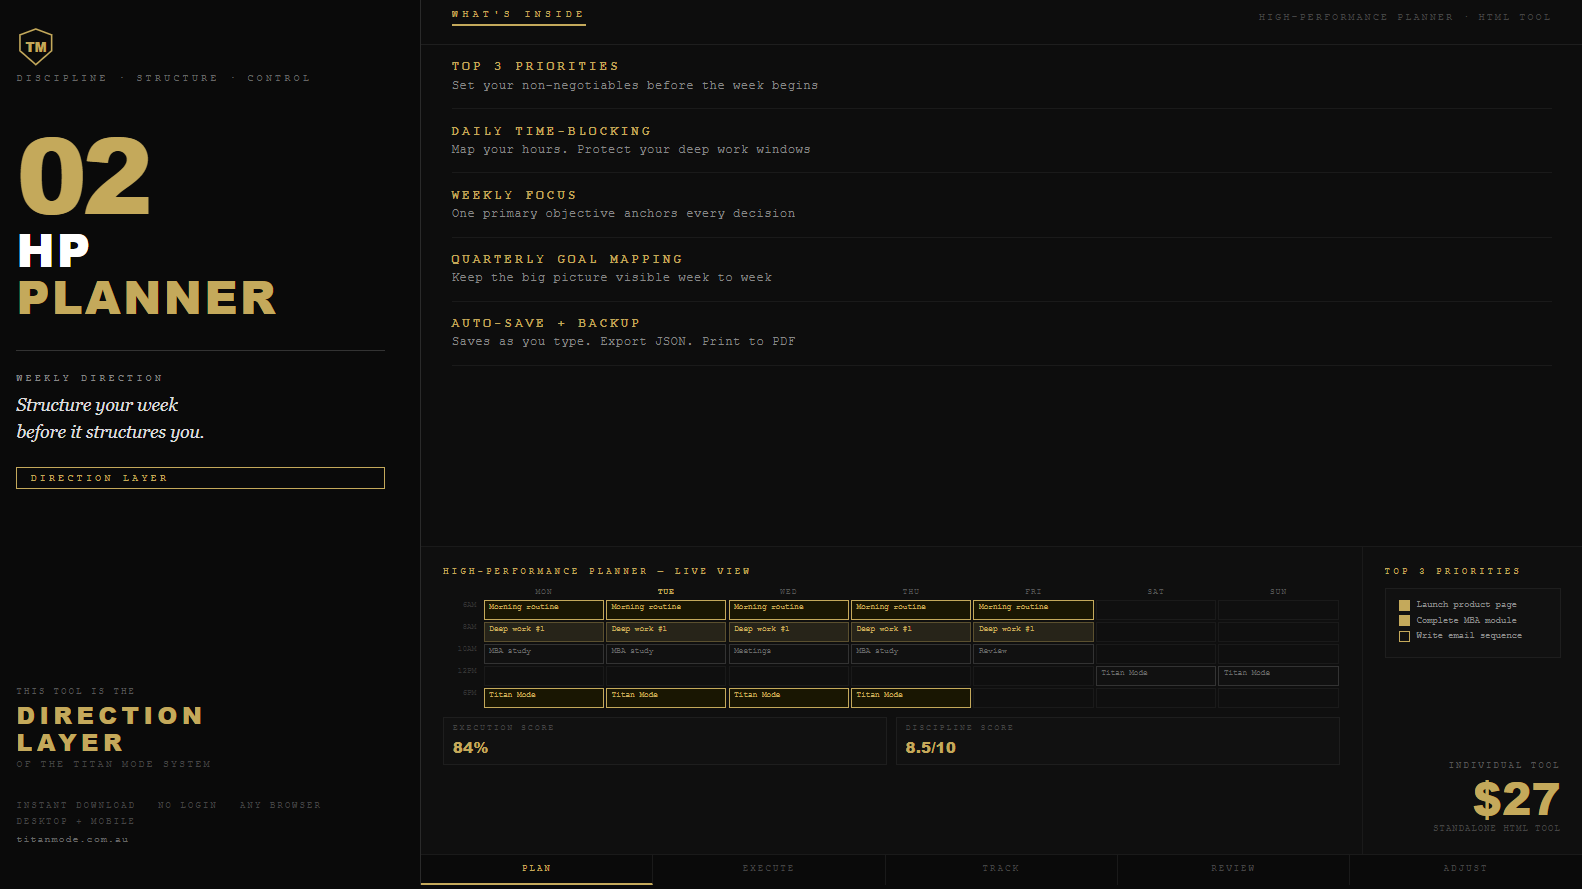
Task: Click the $27 price
Action: [1516, 799]
